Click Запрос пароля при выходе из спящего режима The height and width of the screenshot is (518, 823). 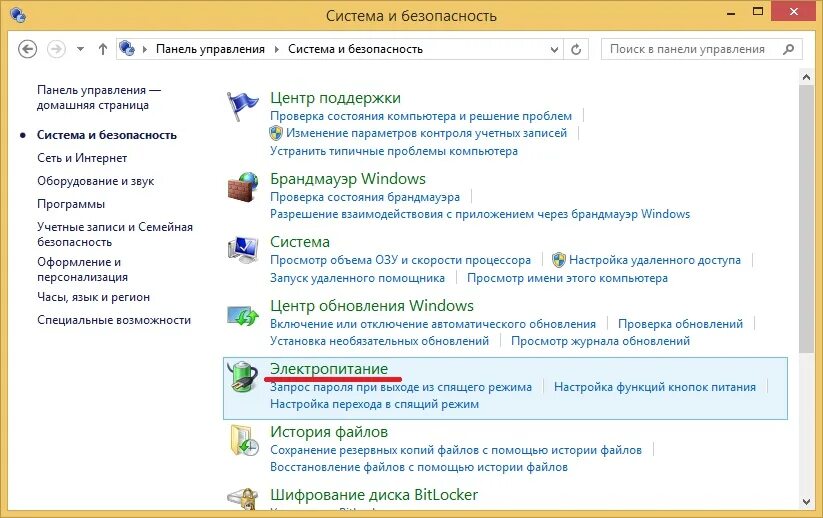pos(401,387)
